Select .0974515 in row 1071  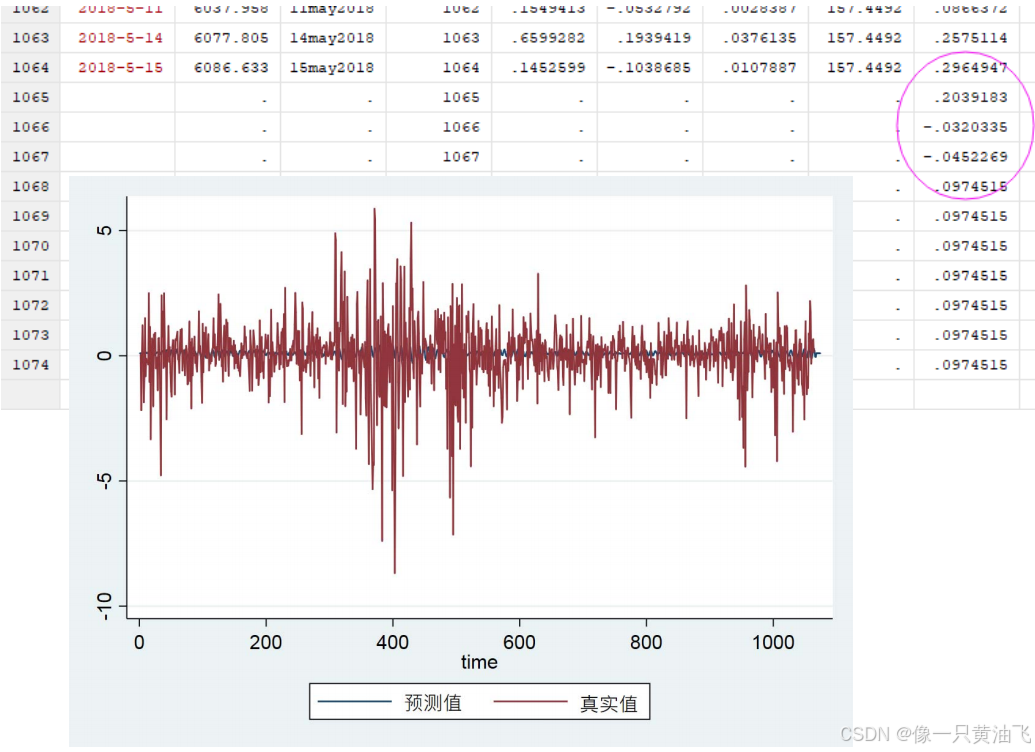click(970, 275)
